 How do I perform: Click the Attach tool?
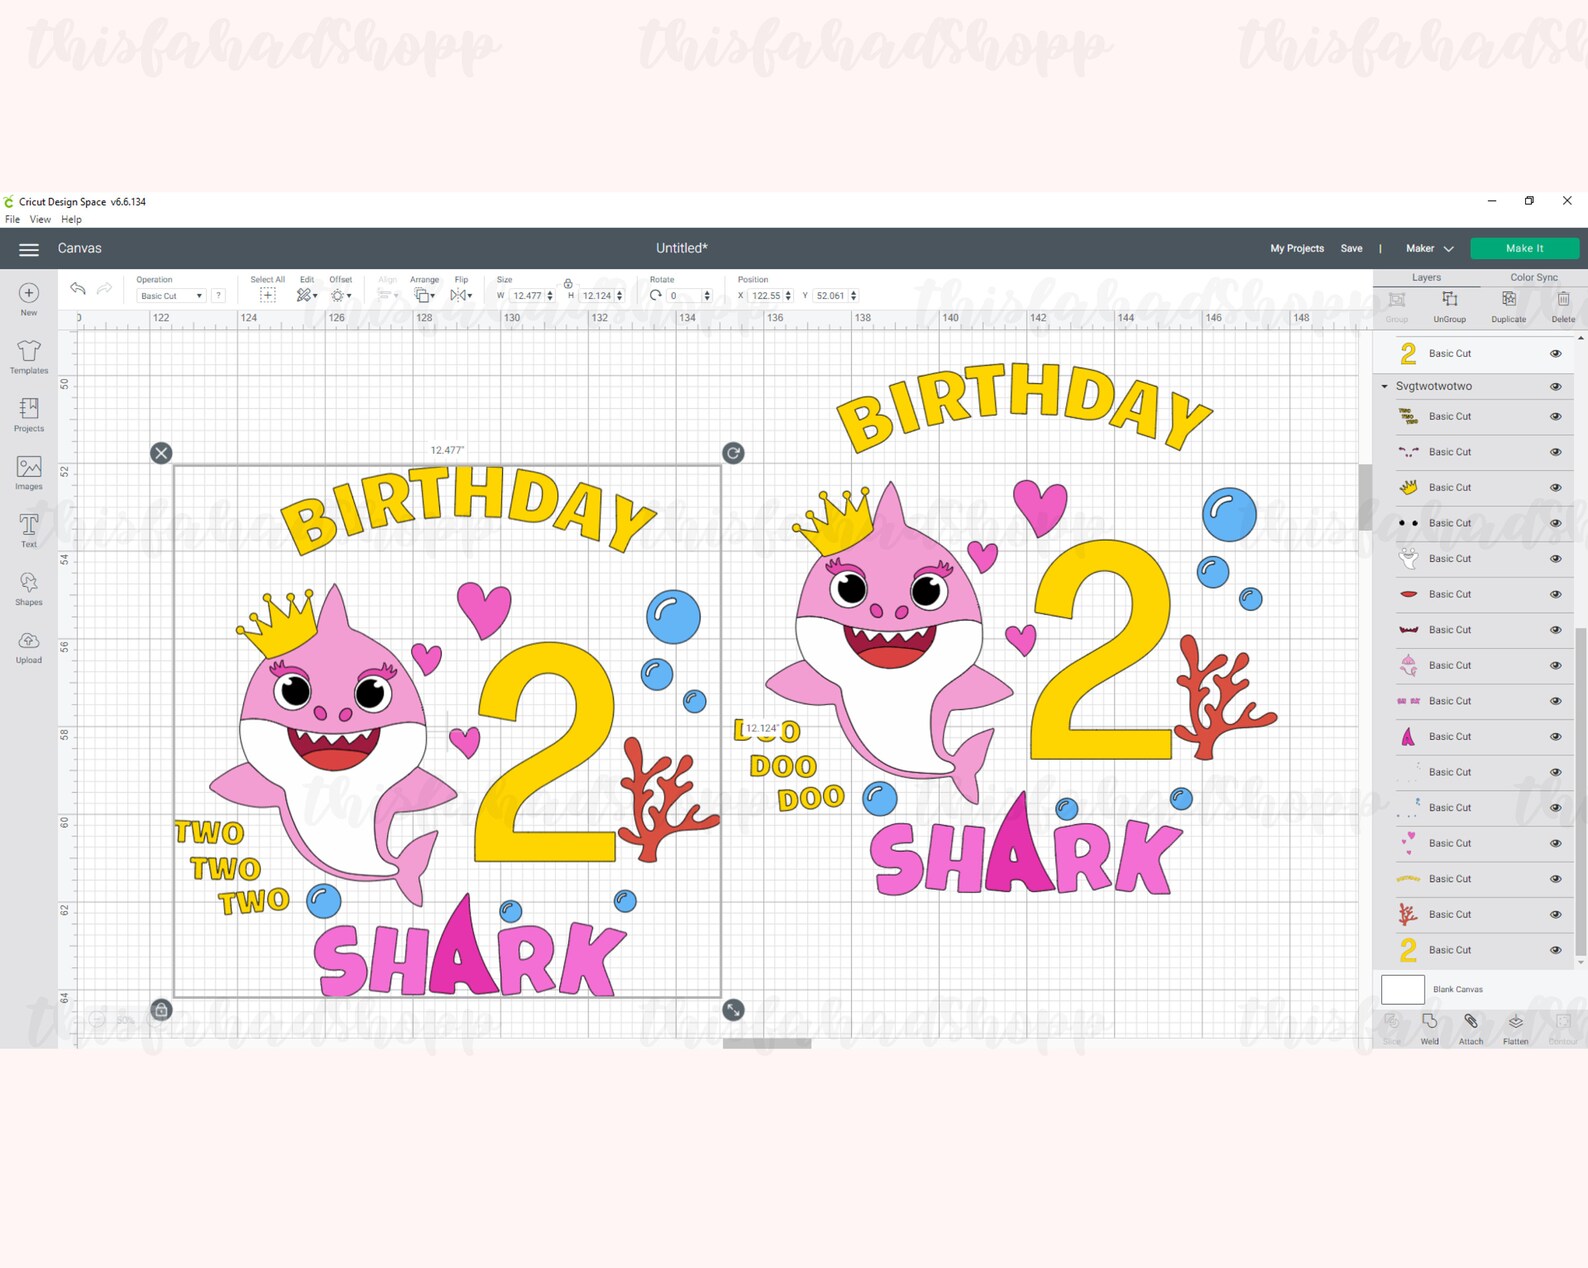(1471, 1028)
